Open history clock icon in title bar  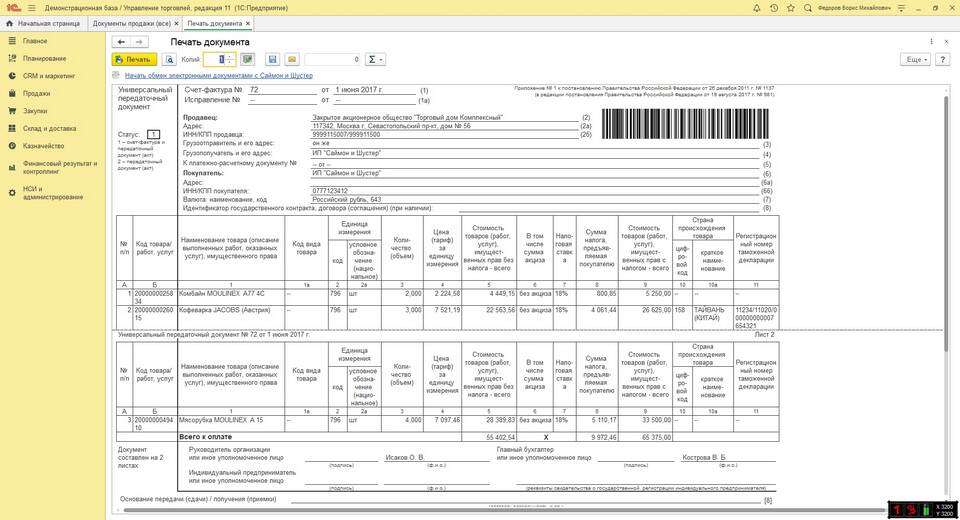[x=774, y=8]
